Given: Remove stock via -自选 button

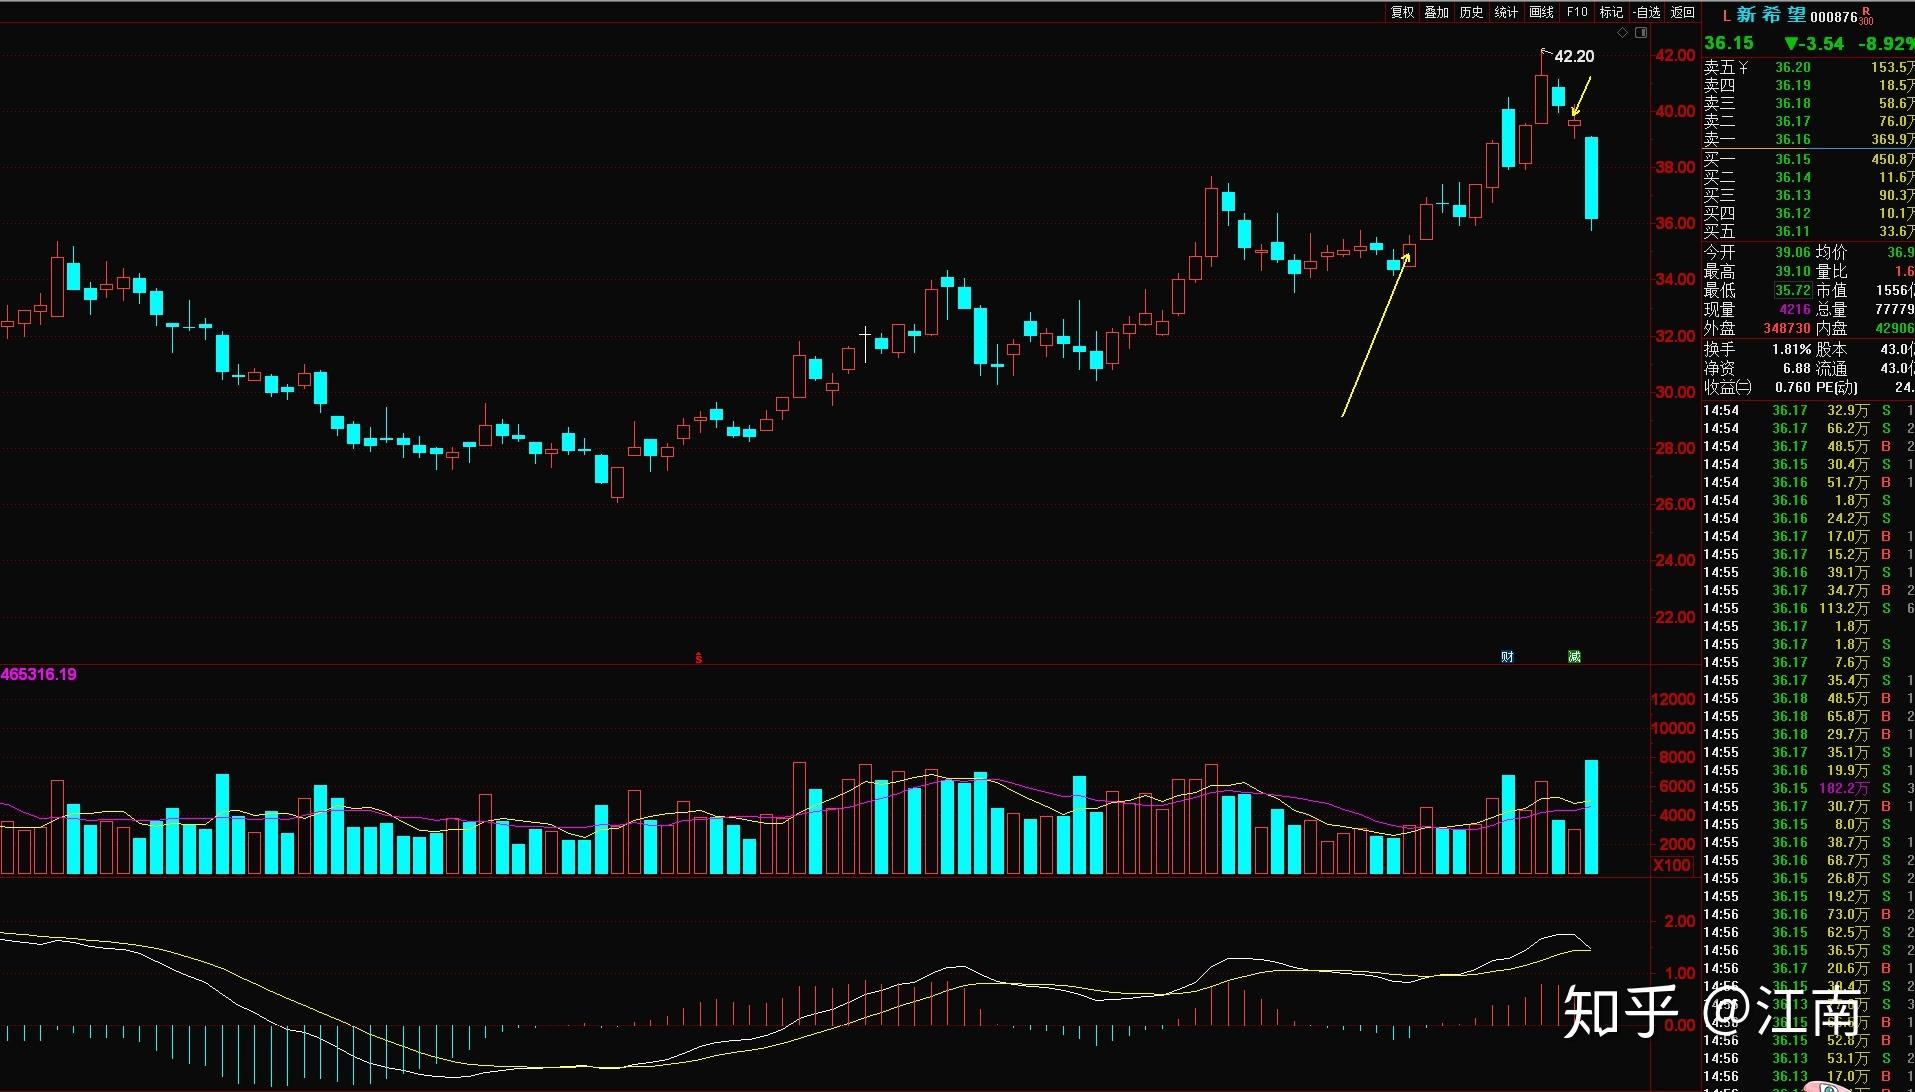Looking at the screenshot, I should coord(1647,12).
